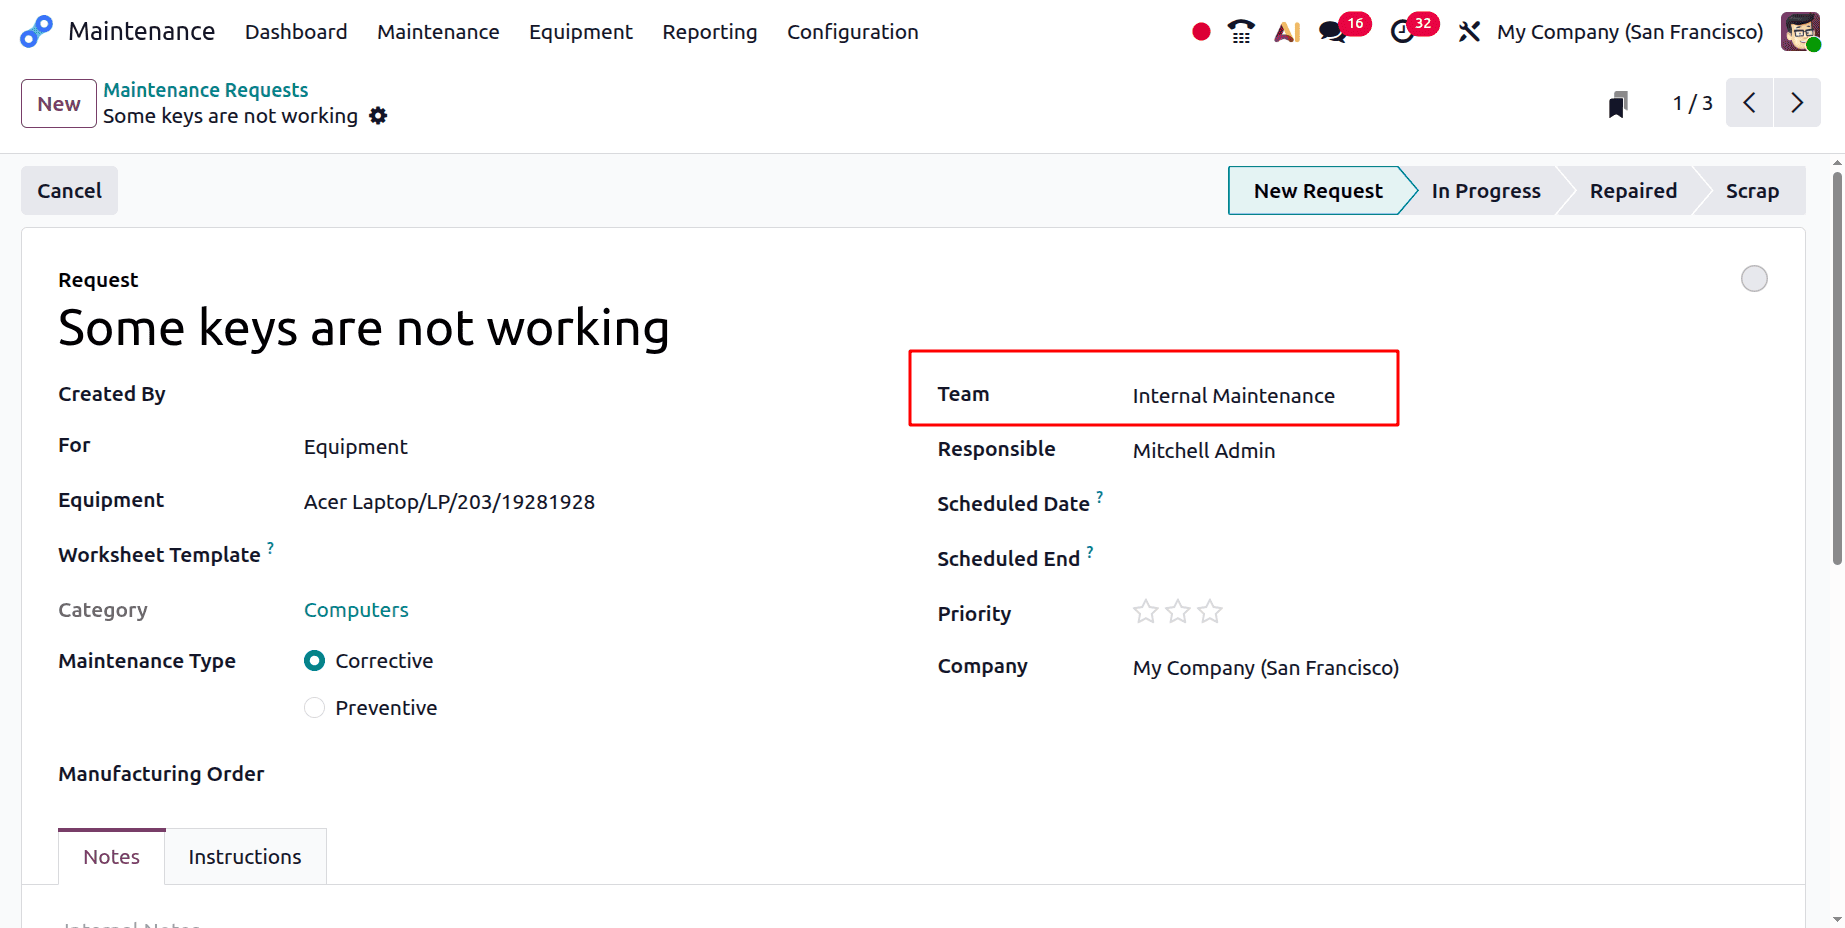The image size is (1845, 928).
Task: Open the Manufacturing Order field
Action: tap(584, 774)
